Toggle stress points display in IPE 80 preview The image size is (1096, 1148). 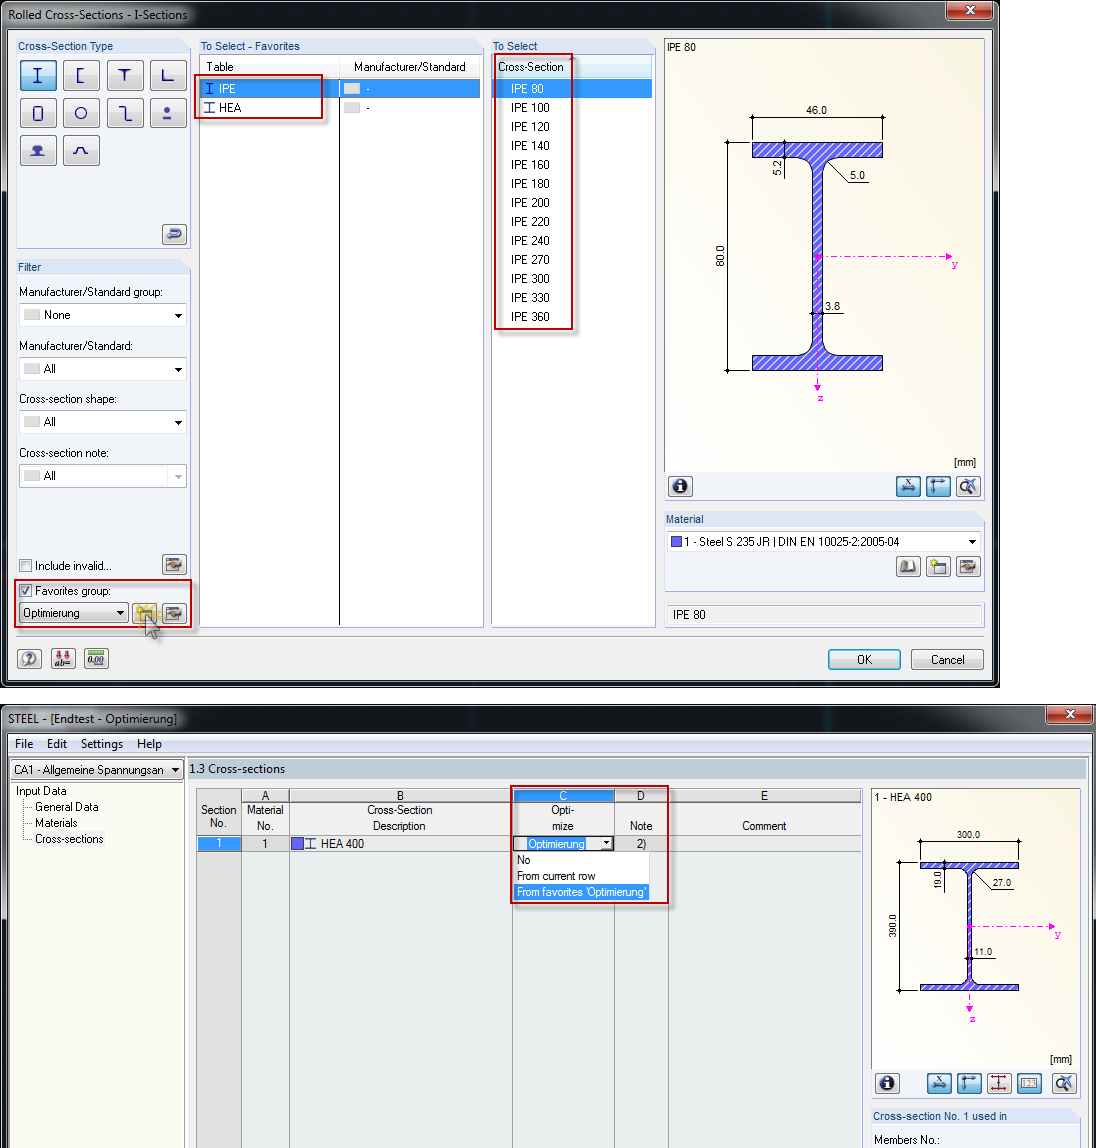point(909,486)
